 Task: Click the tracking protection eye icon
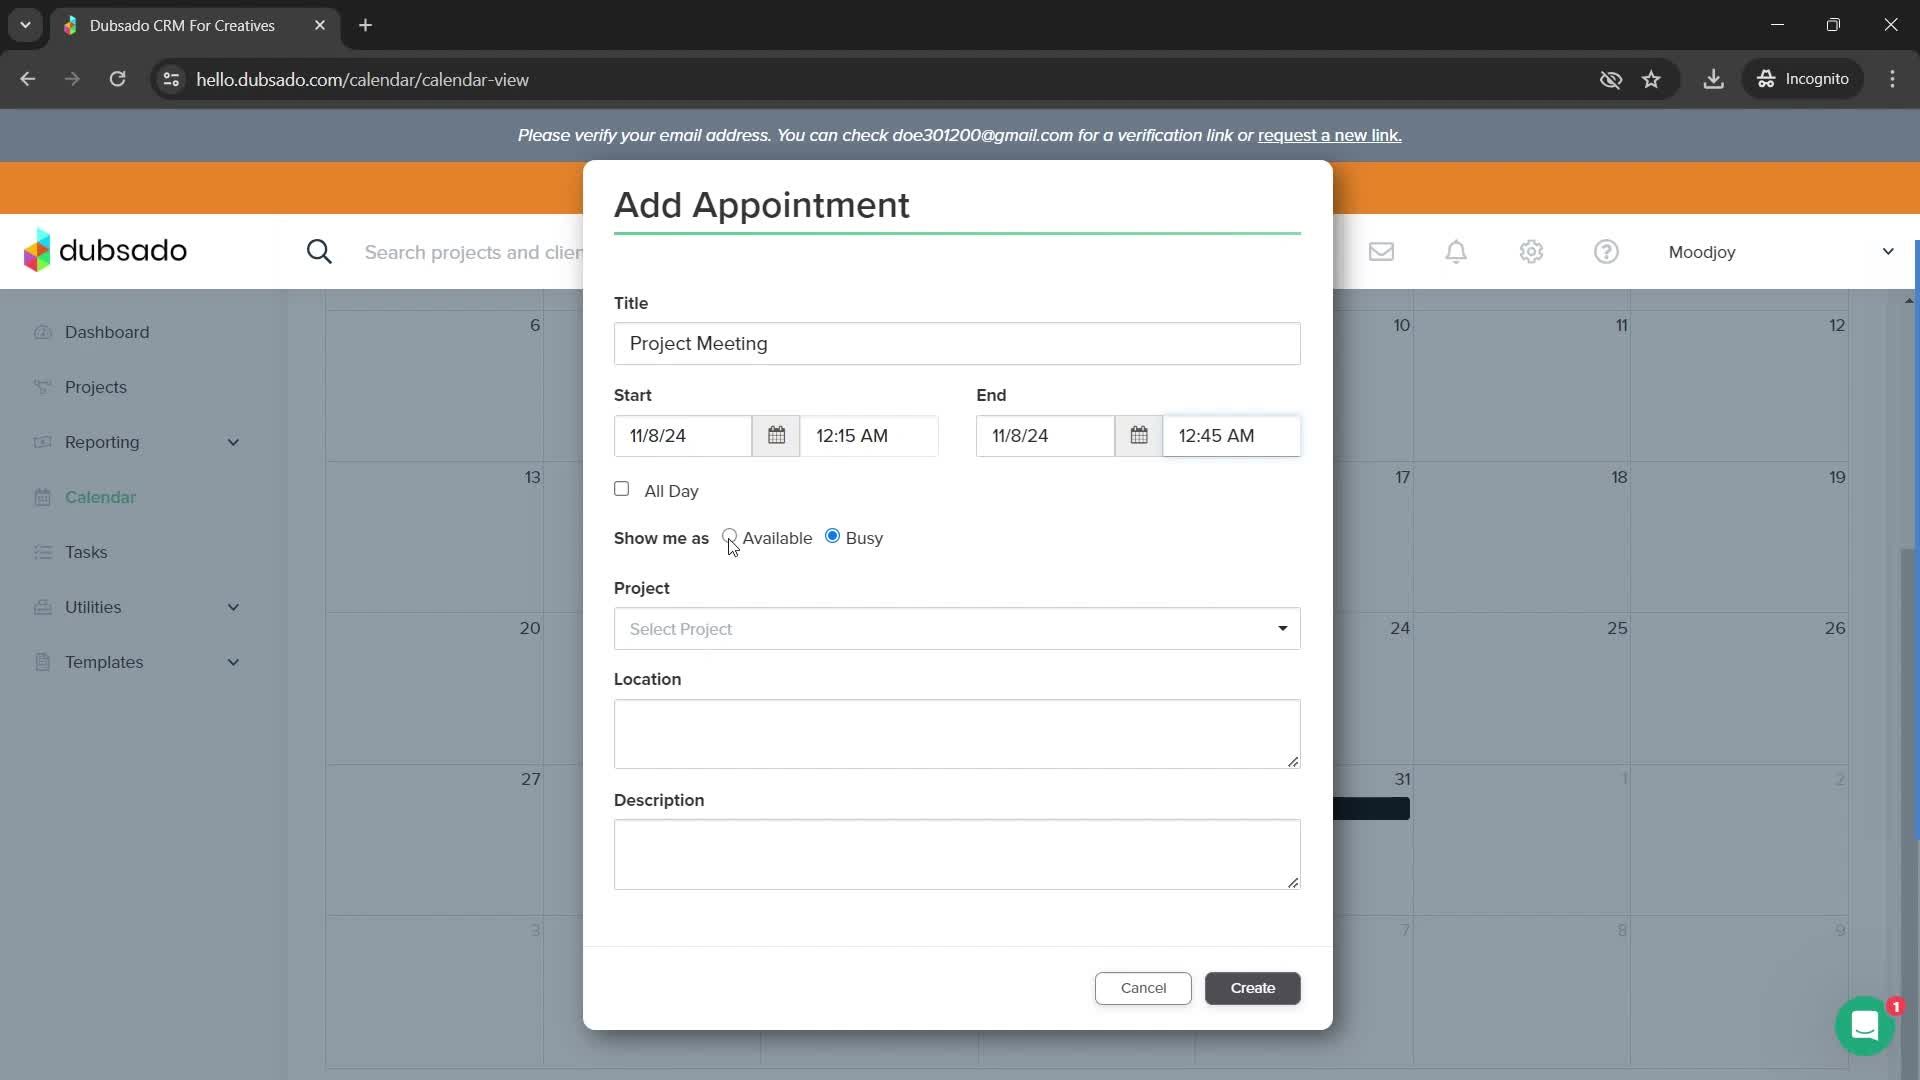pos(1610,79)
